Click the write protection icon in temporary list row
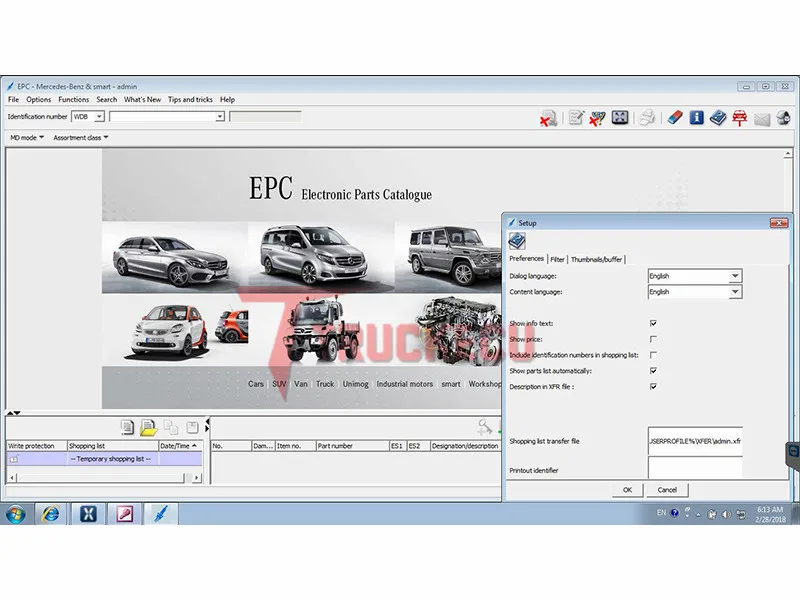The image size is (800, 600). pyautogui.click(x=14, y=459)
